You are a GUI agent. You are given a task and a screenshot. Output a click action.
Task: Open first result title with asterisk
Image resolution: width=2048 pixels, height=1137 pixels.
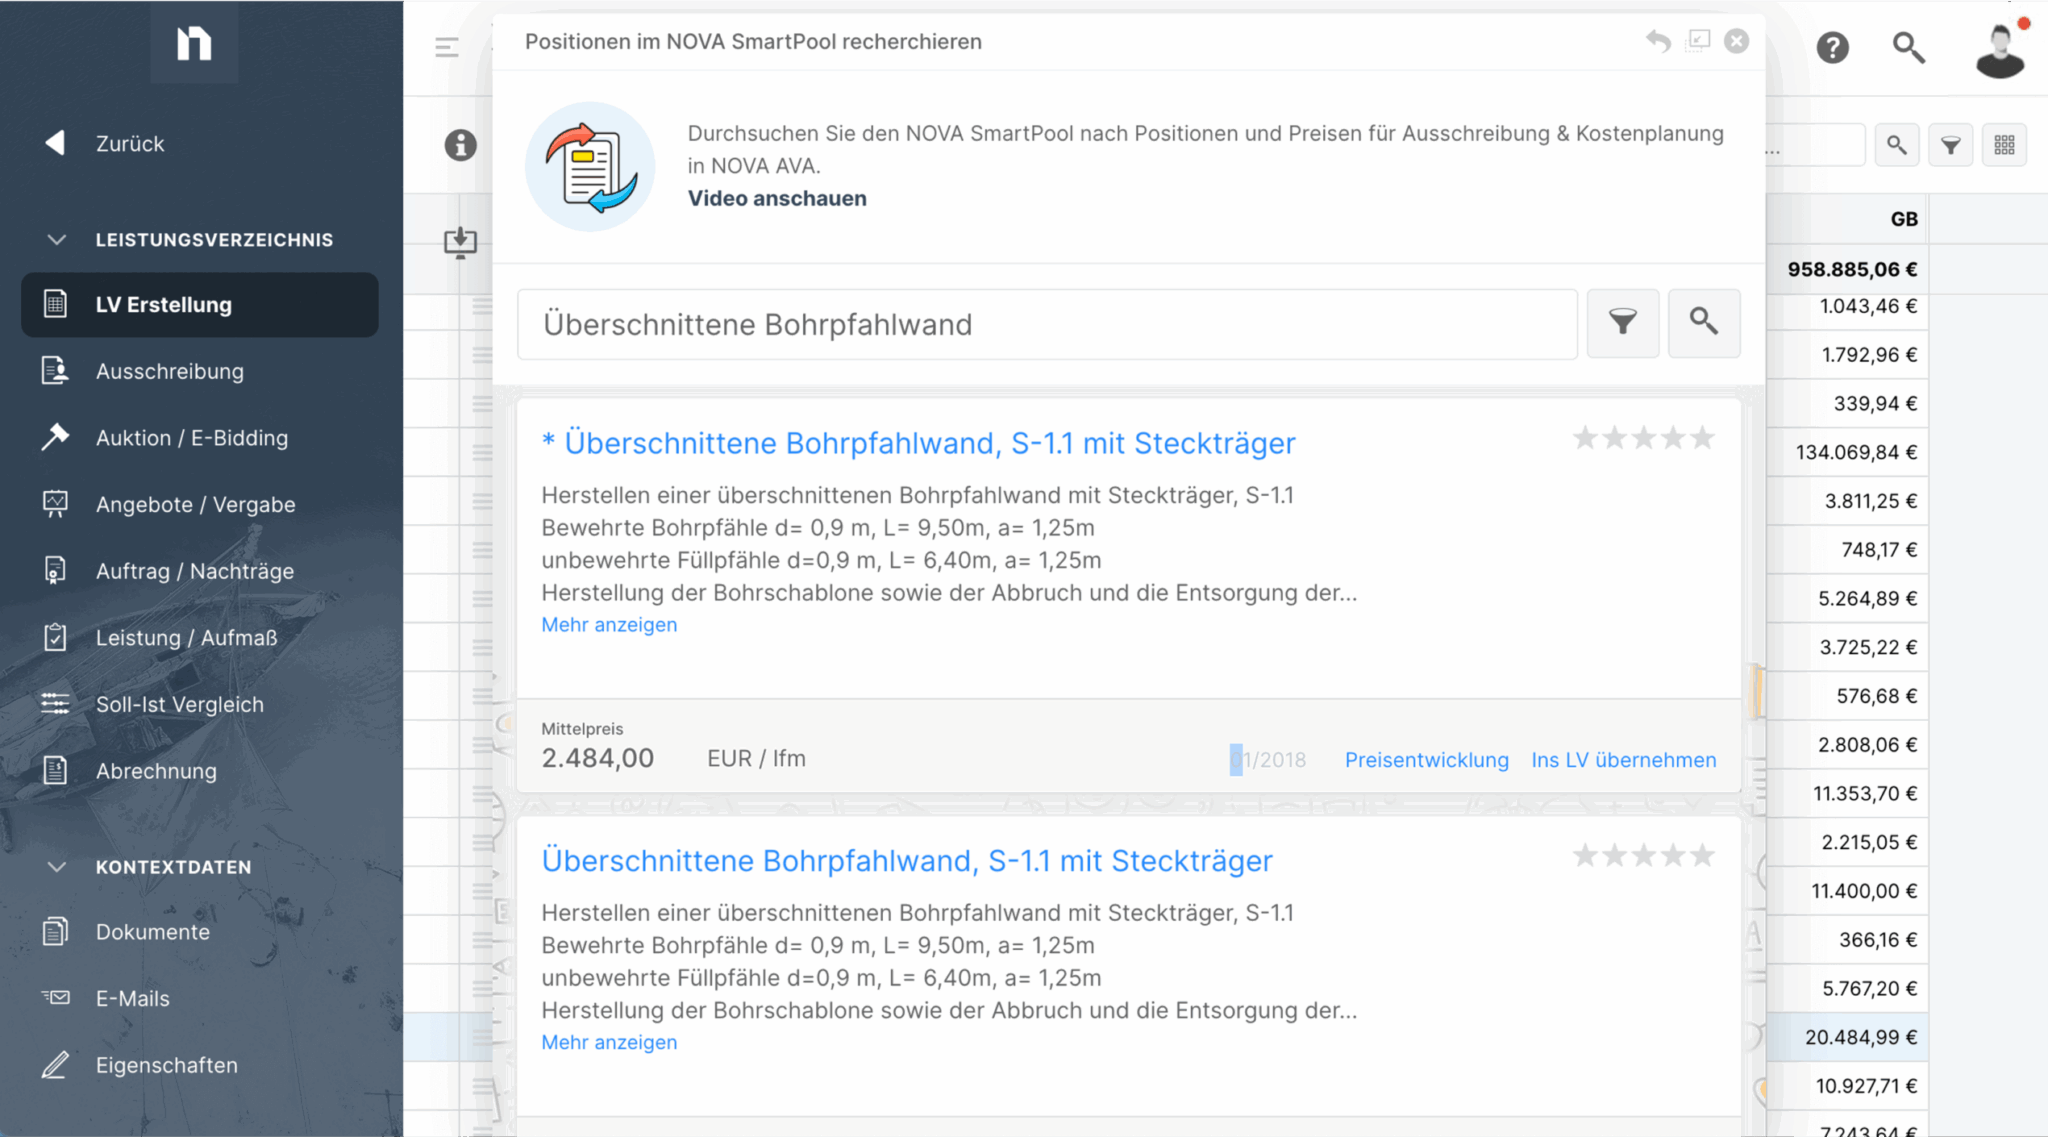pos(918,443)
